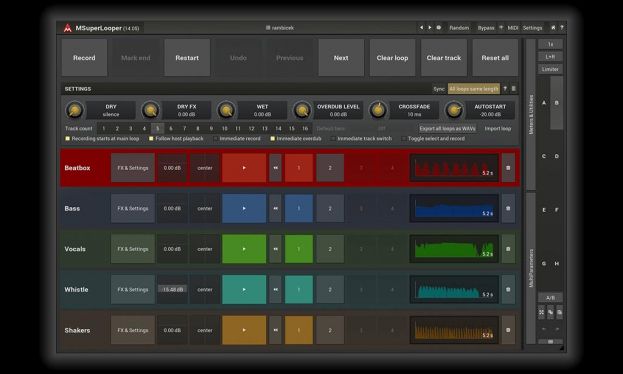Open the preset name selector rambicek
623x374 pixels.
click(280, 28)
